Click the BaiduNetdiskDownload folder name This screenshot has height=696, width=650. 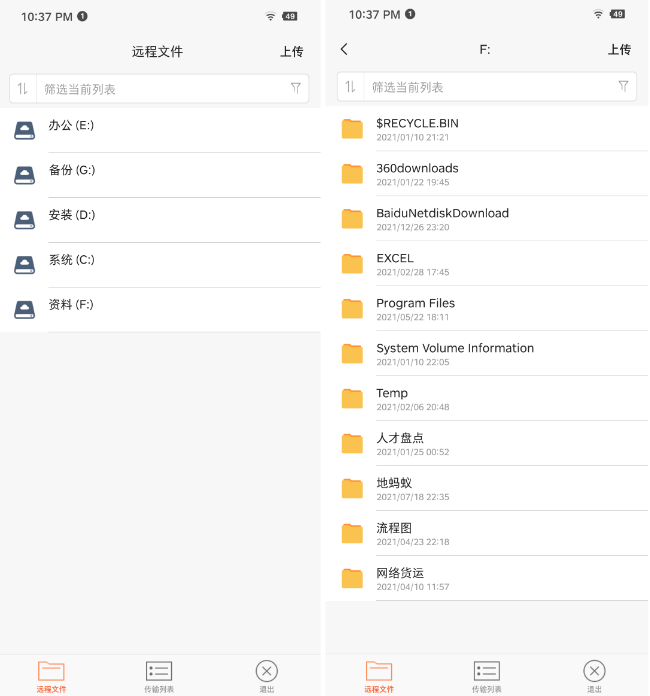pyautogui.click(x=443, y=213)
